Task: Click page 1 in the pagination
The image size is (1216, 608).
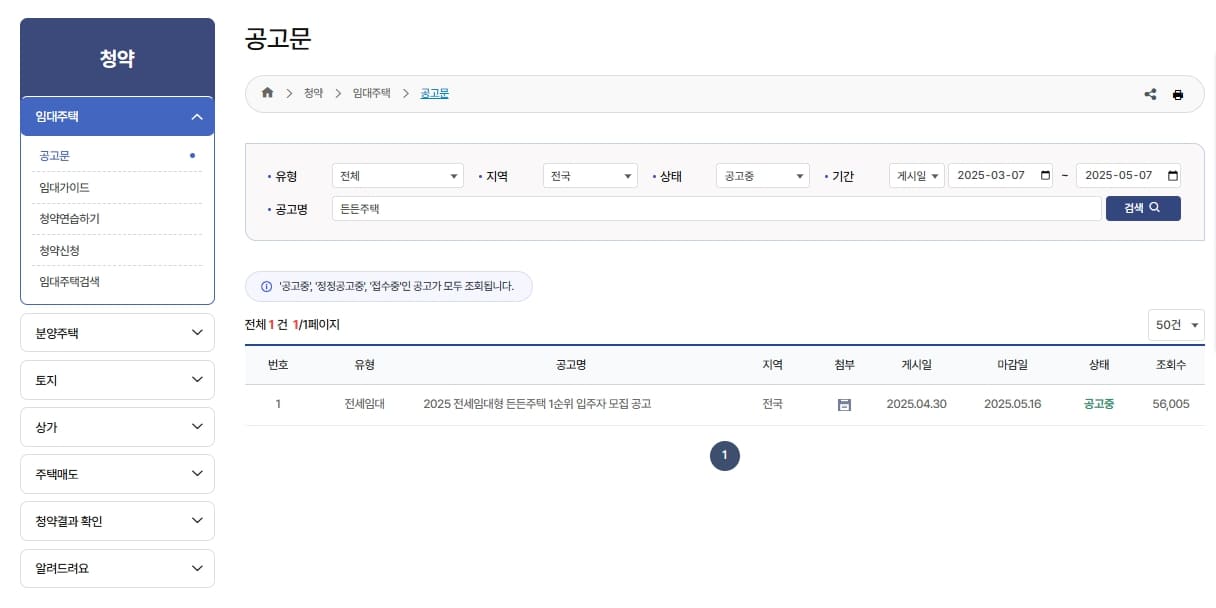Action: click(724, 455)
